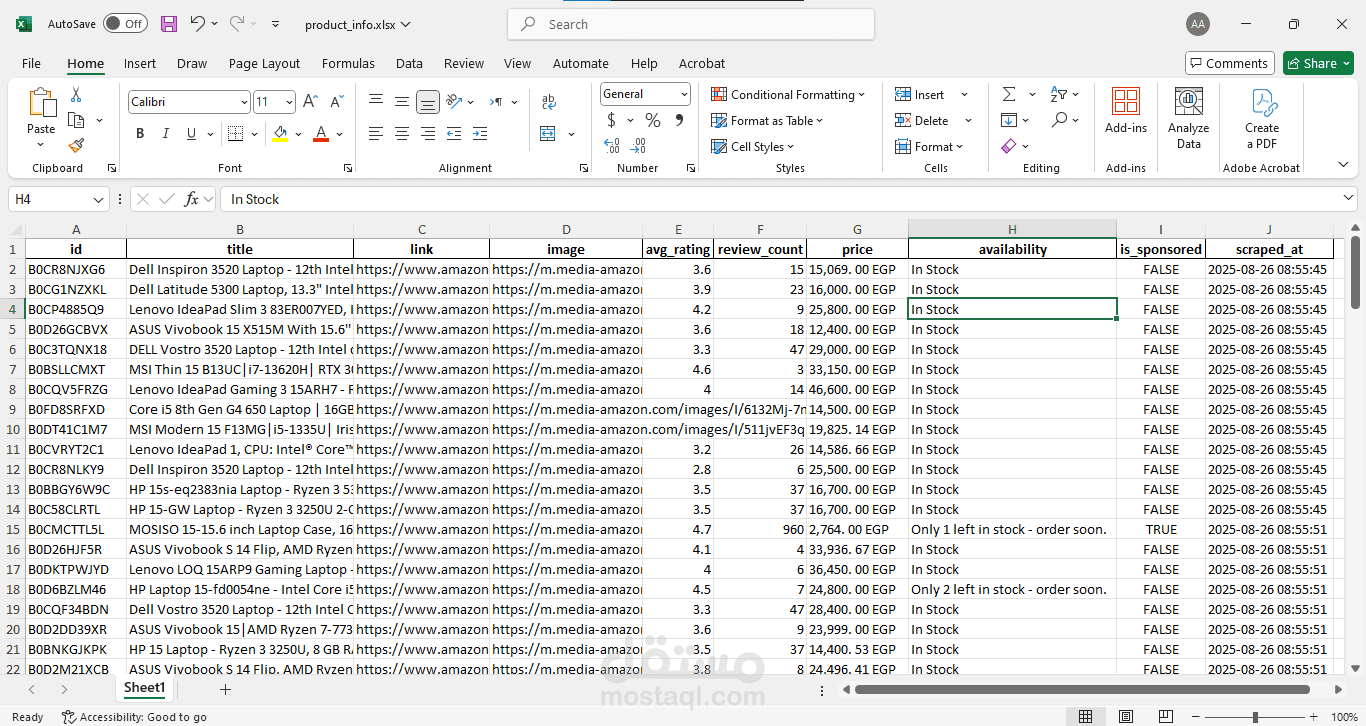Click Increase Decimal icon
Viewport: 1366px width, 726px height.
click(x=612, y=146)
